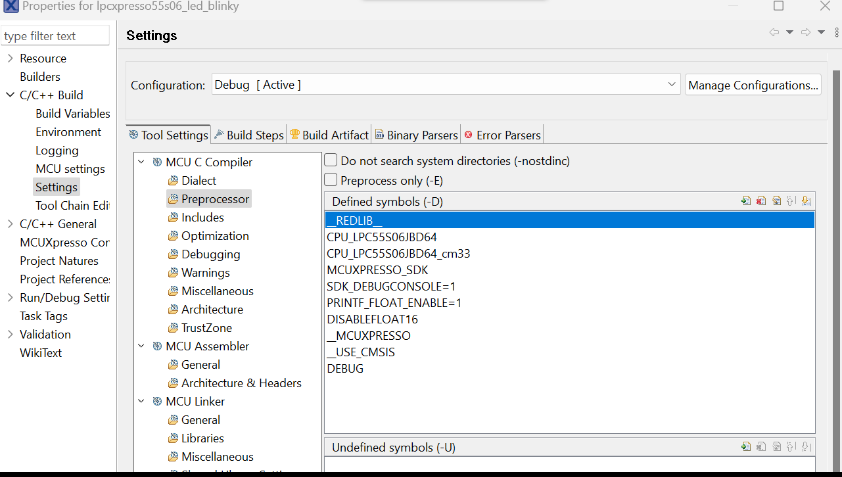
Task: Select the PRINTF_FLOAT_ENABLE=1 symbol
Action: click(x=394, y=303)
